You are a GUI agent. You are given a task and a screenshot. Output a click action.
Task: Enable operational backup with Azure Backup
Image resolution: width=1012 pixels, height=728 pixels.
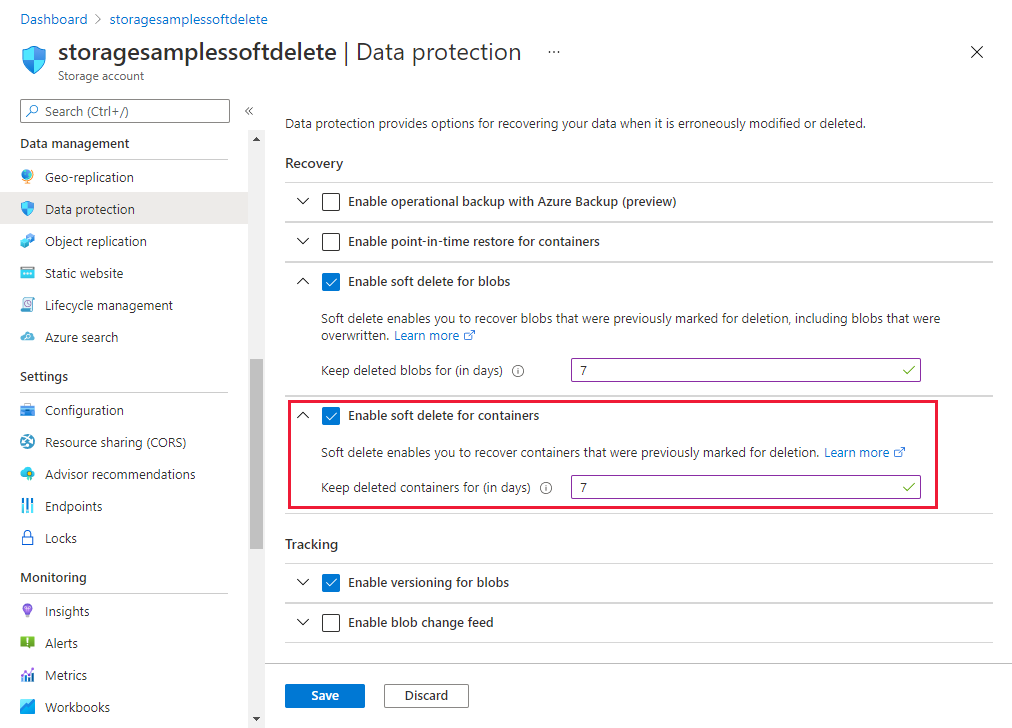[x=331, y=201]
